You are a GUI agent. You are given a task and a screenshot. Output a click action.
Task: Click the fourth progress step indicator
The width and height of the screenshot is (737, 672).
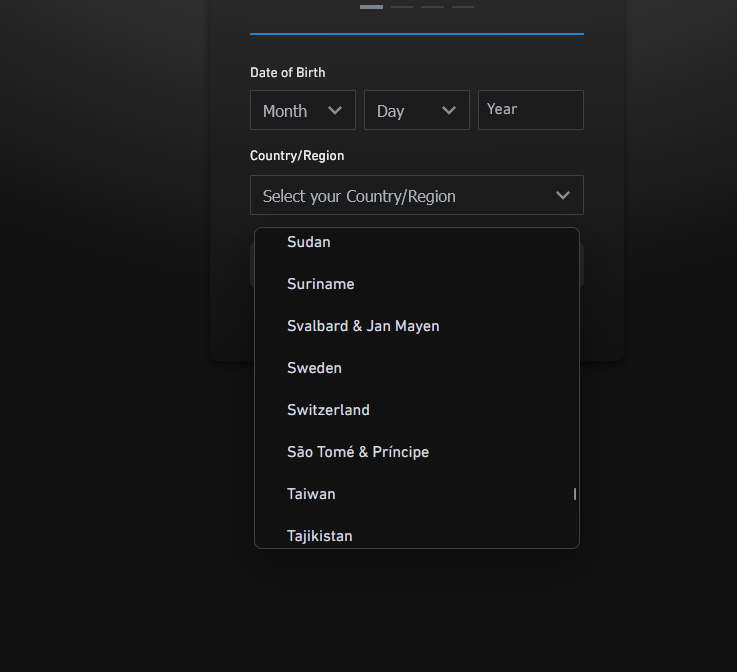click(463, 6)
